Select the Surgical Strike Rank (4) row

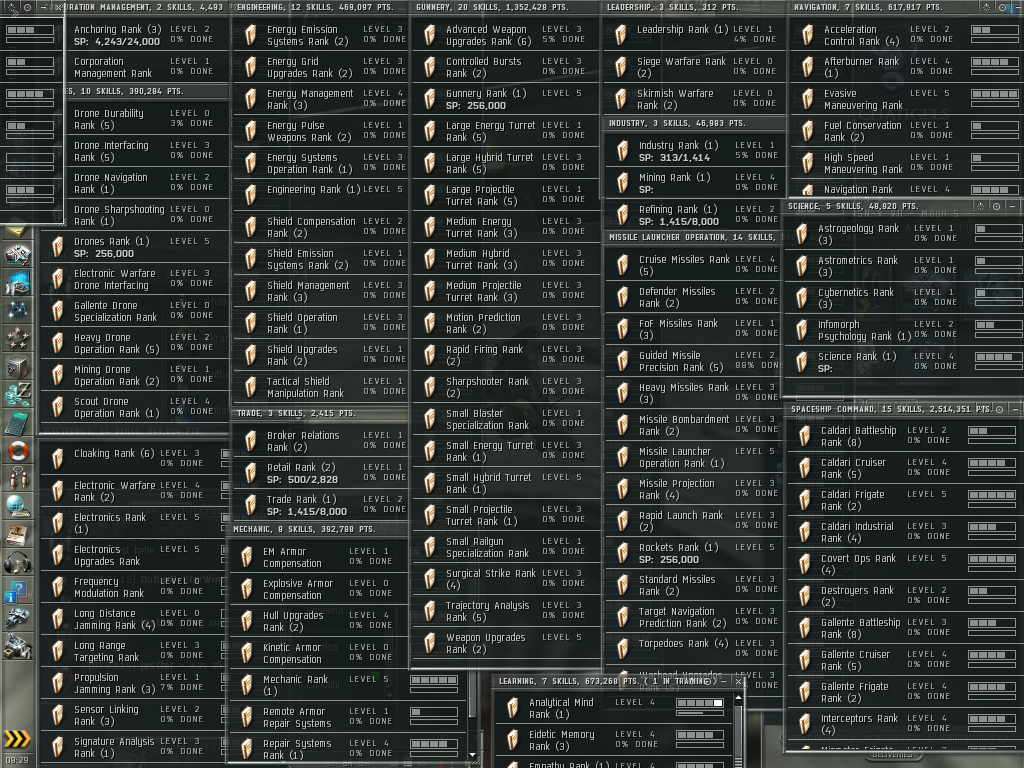tap(506, 579)
